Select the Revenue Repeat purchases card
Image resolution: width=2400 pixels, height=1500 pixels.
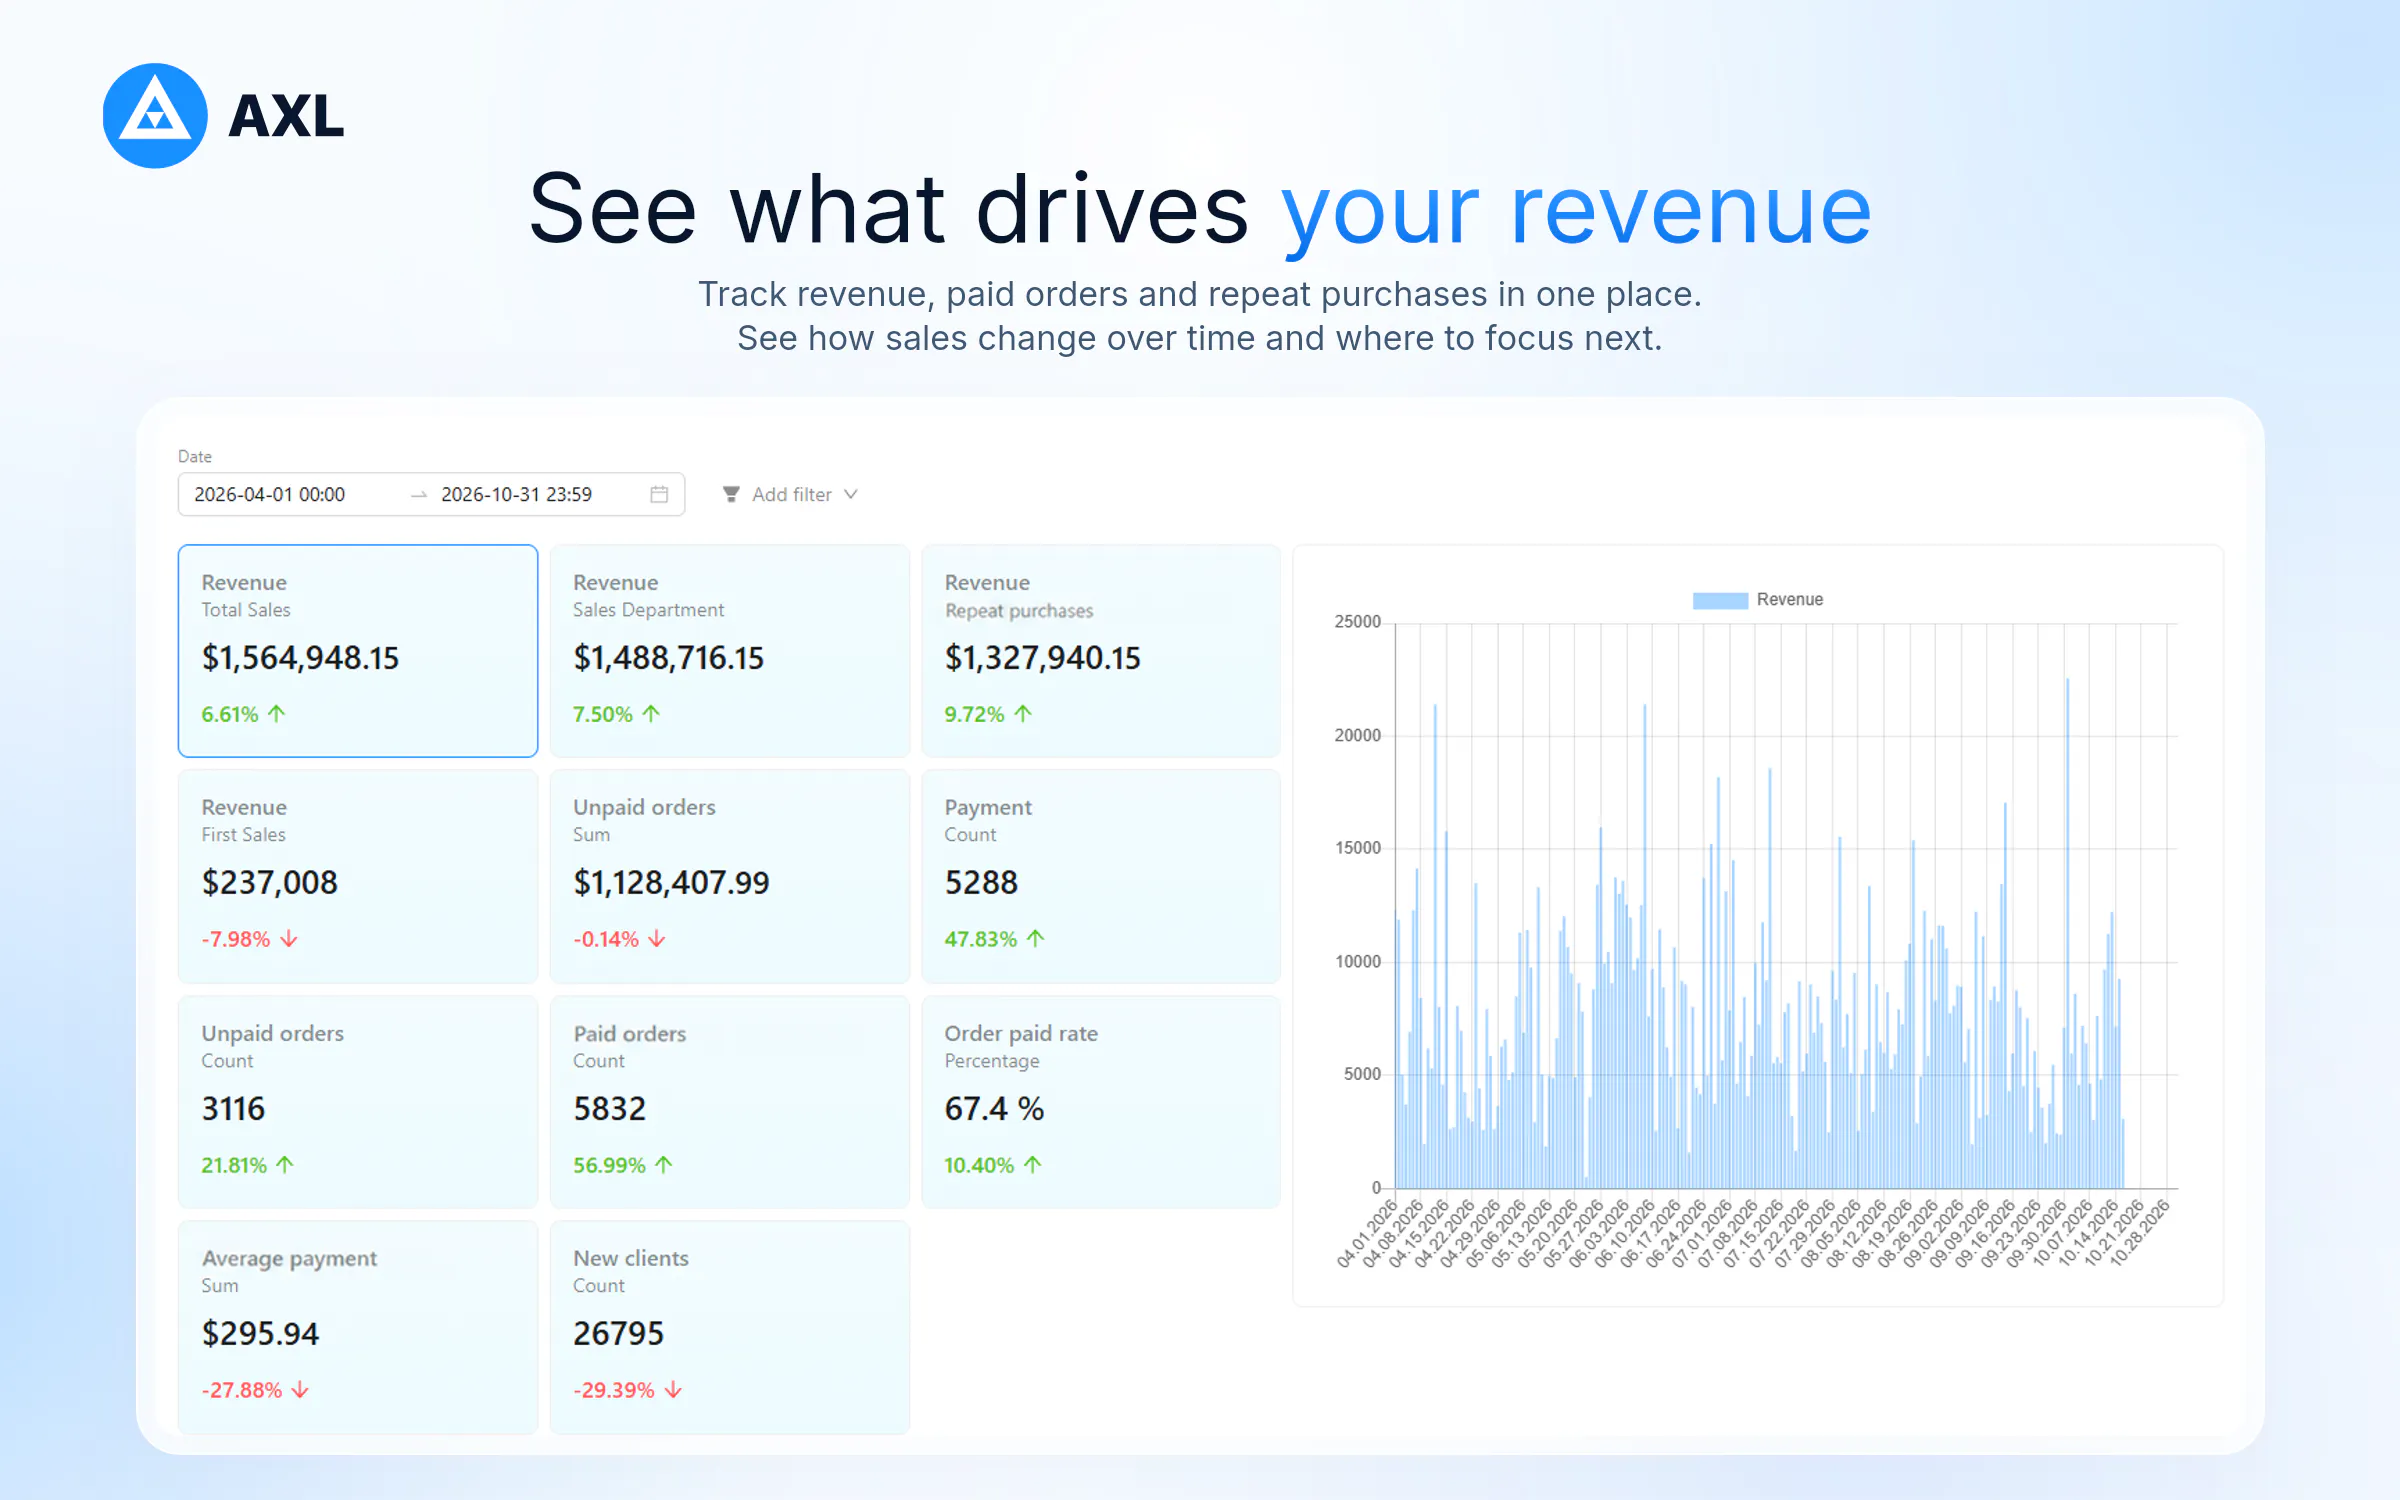[1101, 651]
